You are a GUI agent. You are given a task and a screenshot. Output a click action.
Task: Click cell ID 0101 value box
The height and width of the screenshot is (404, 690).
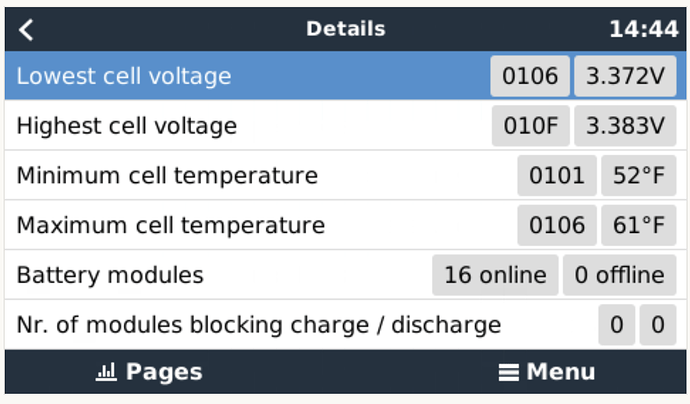point(557,176)
